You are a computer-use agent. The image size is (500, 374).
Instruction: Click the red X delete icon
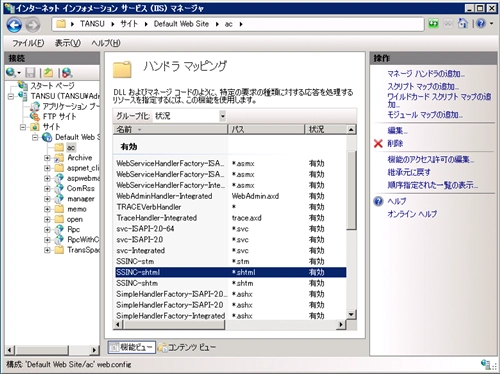pyautogui.click(x=378, y=144)
